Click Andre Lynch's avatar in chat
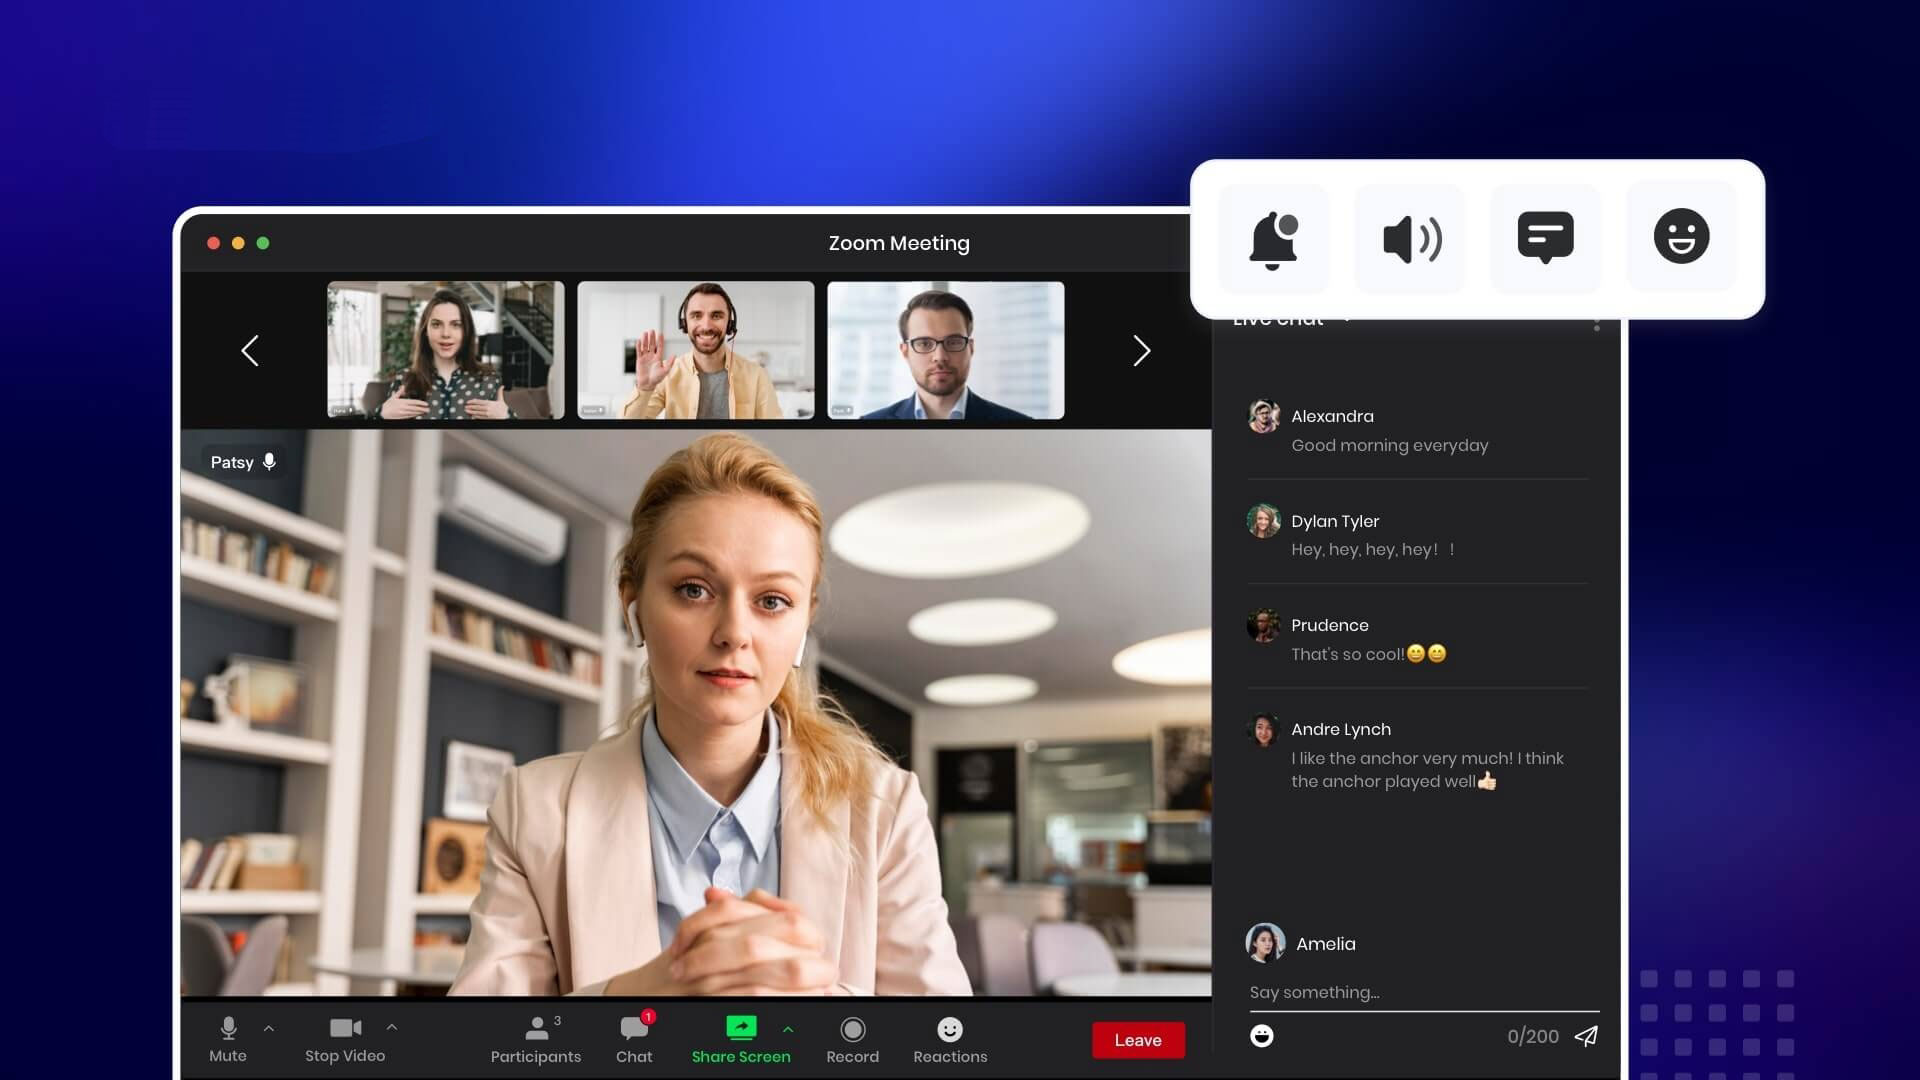This screenshot has height=1080, width=1920. (1264, 729)
